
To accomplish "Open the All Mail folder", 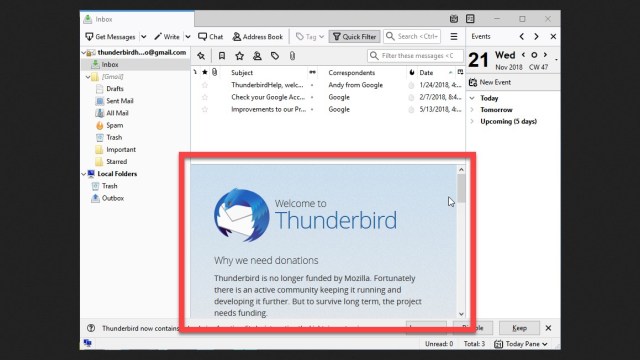I will coord(117,113).
